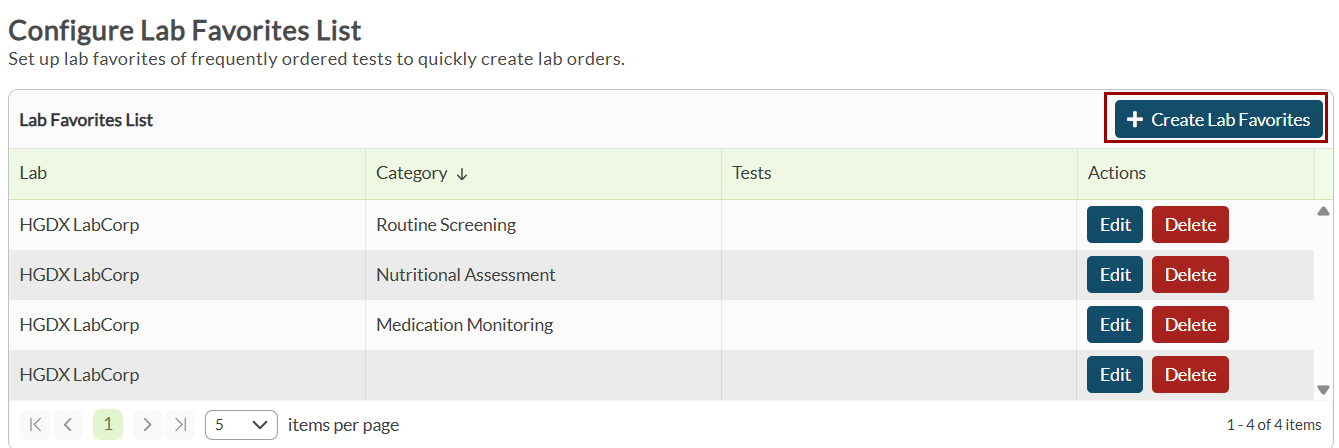Sort by the Category column header
The image size is (1339, 448).
(x=412, y=173)
